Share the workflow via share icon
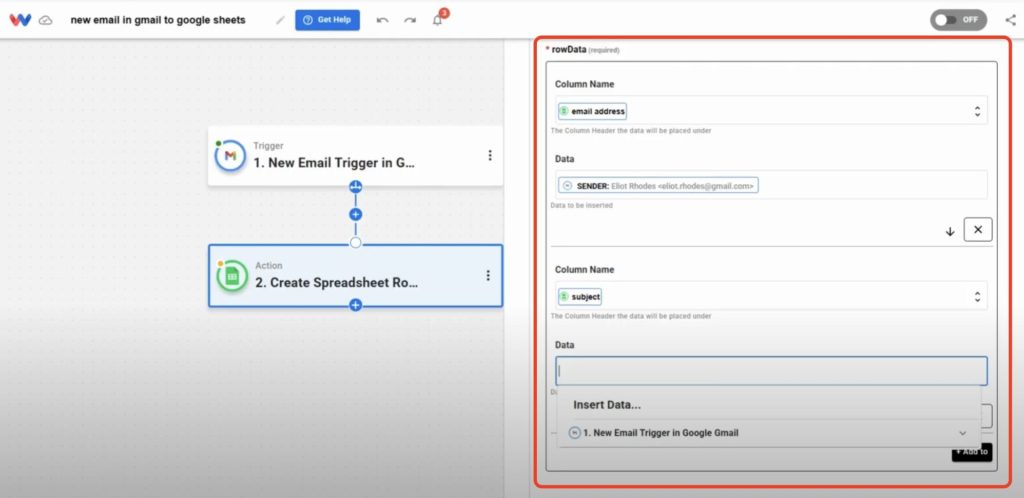The height and width of the screenshot is (498, 1024). tap(1010, 20)
